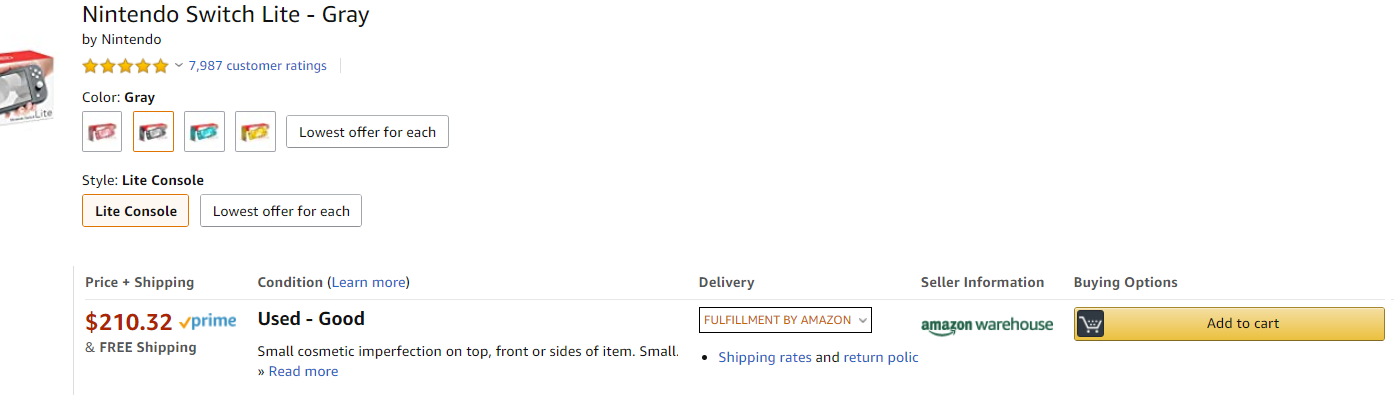Image resolution: width=1394 pixels, height=395 pixels.
Task: Click the Add to cart button
Action: click(x=1229, y=324)
